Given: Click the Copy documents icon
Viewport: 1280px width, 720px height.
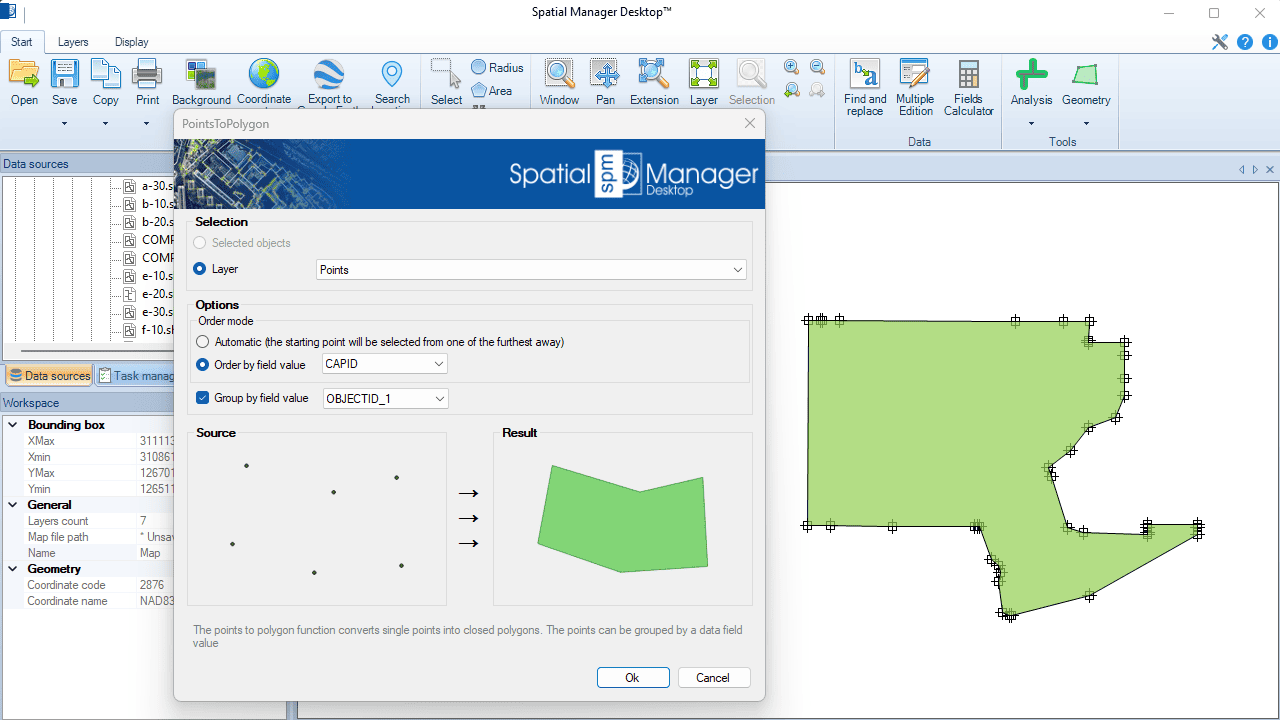Looking at the screenshot, I should point(105,74).
